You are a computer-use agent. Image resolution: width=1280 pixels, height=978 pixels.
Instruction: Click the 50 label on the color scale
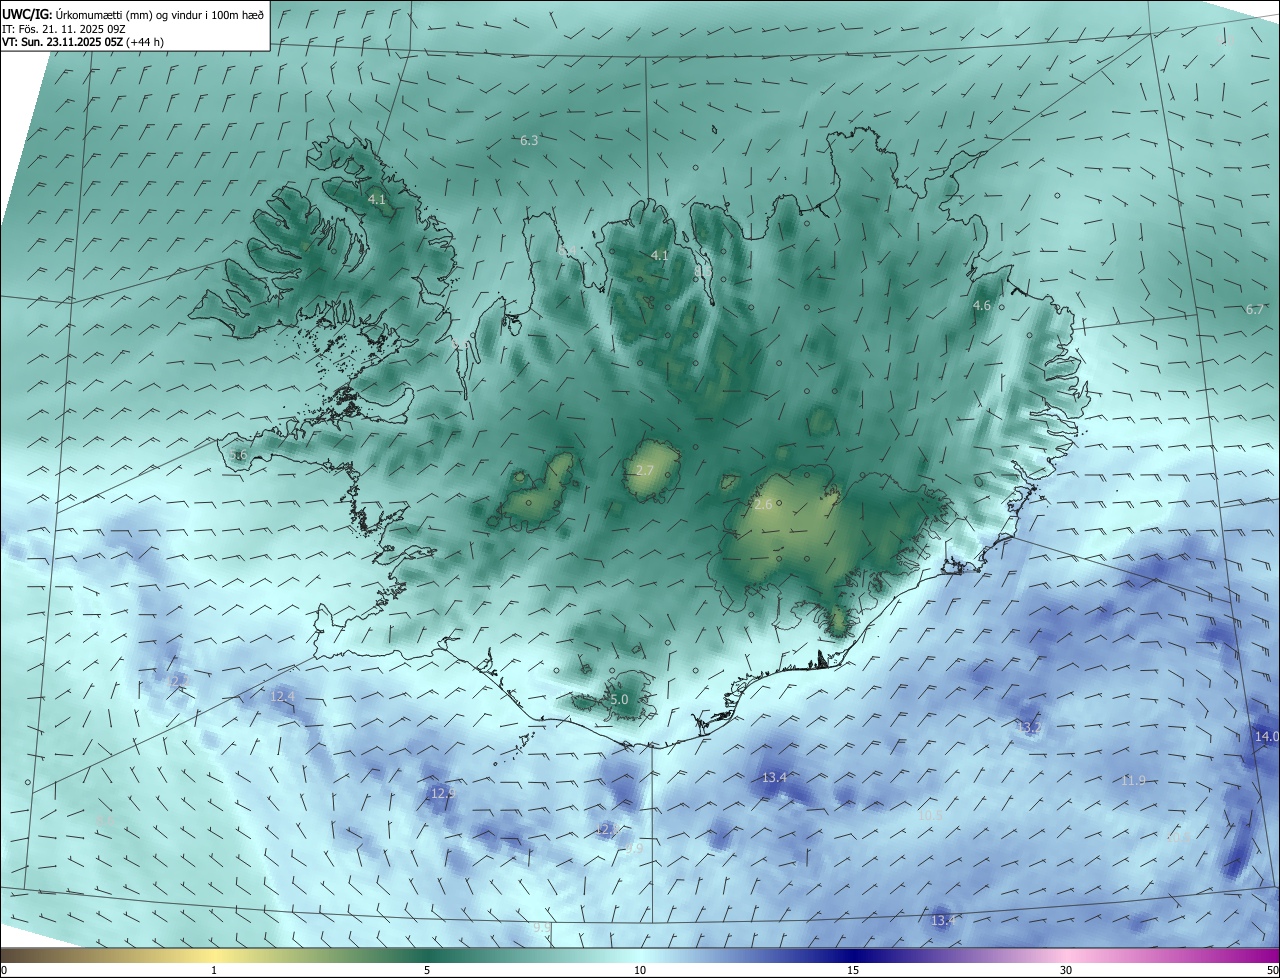coord(1272,971)
